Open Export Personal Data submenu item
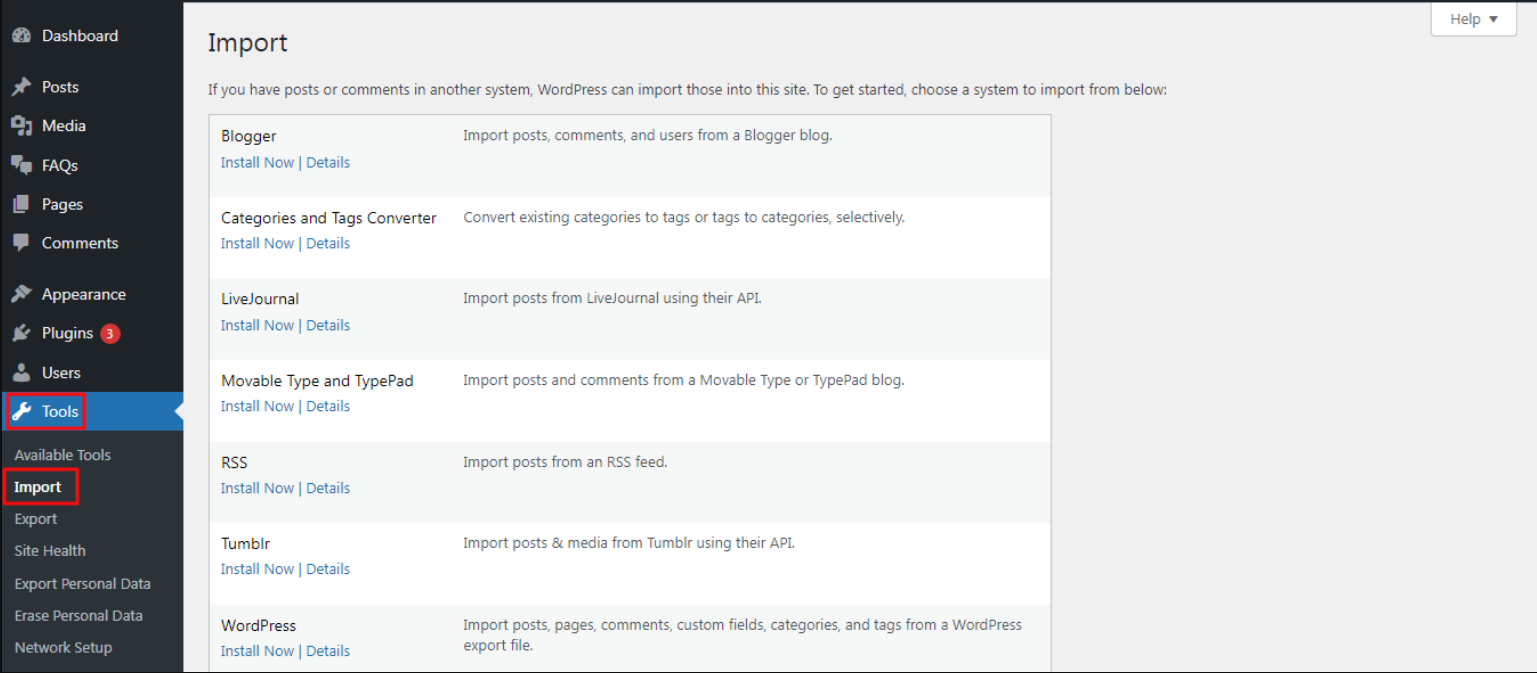 [x=82, y=584]
